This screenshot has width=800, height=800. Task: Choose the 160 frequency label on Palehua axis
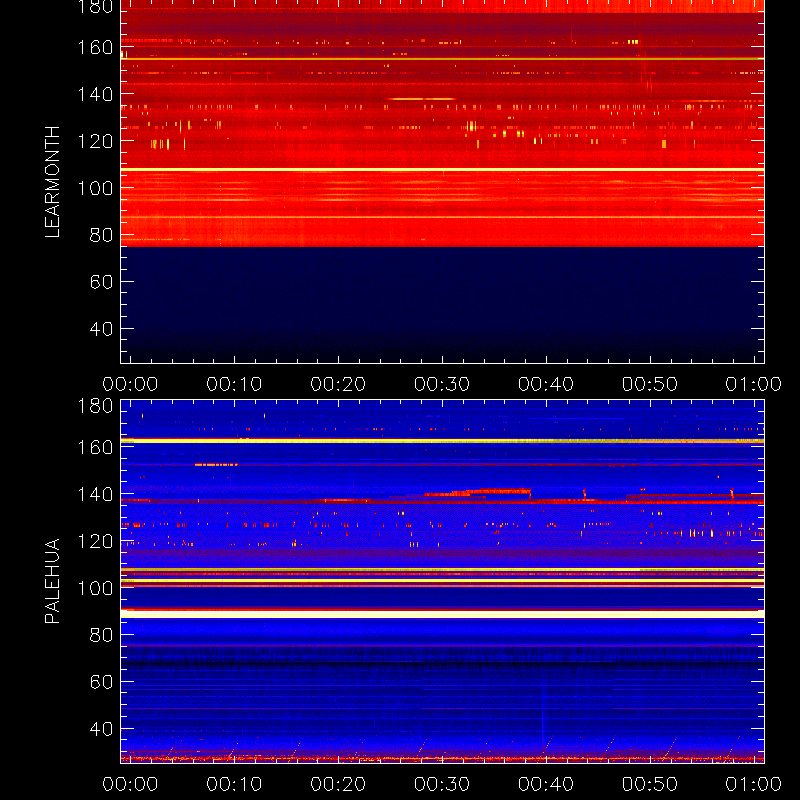95,447
